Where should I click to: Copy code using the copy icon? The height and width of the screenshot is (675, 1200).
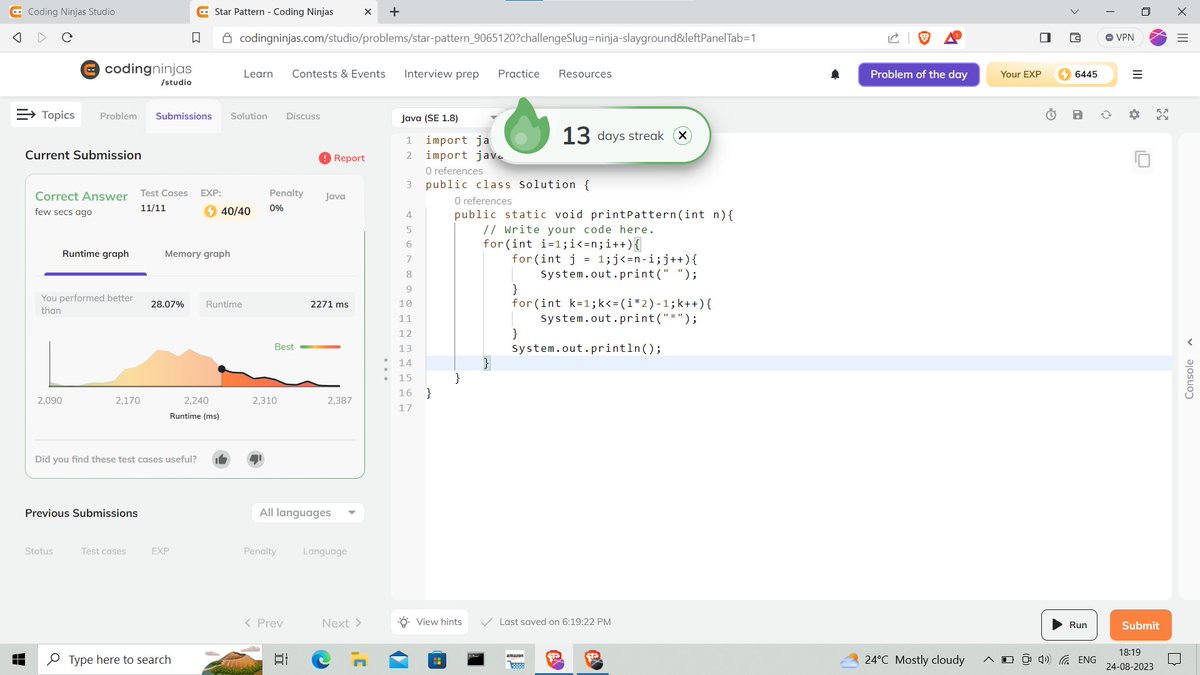click(1143, 159)
